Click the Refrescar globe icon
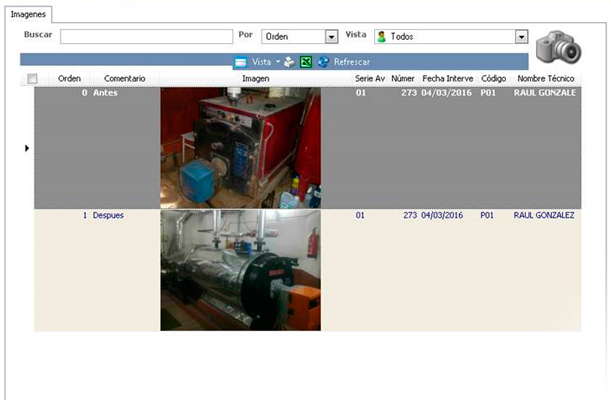 pyautogui.click(x=323, y=62)
